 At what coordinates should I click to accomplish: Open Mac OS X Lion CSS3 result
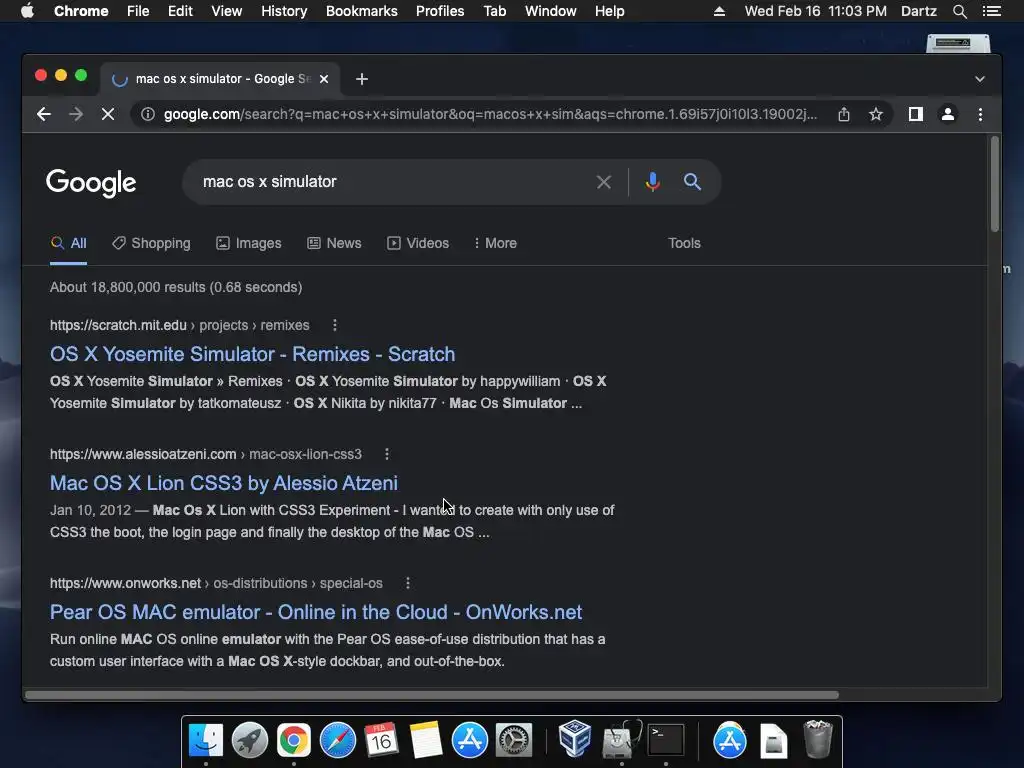(x=224, y=483)
